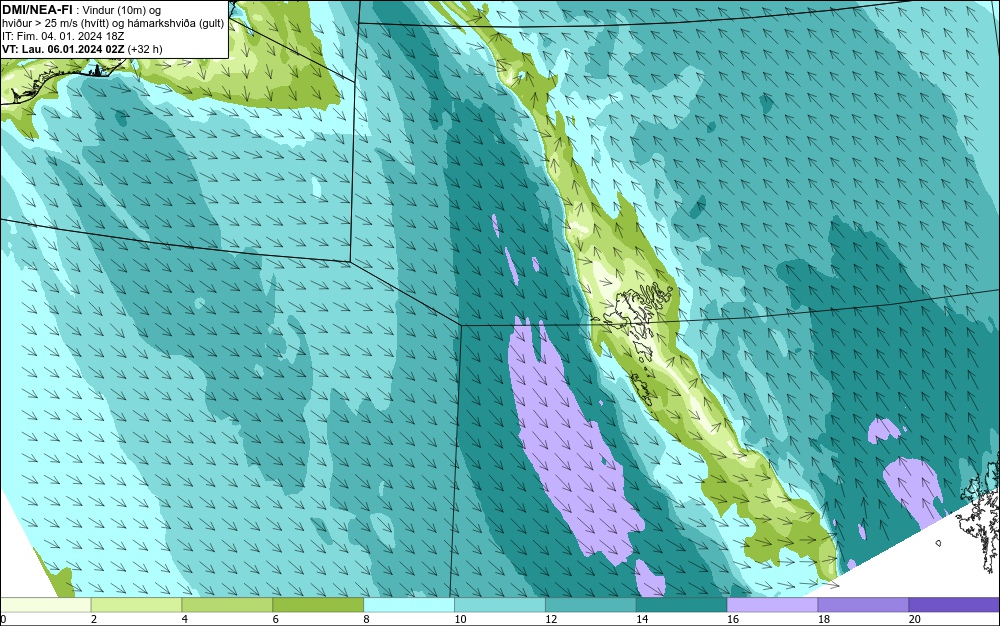Click the 2–4 m/s light green legend swatch
1000x626 pixels.
136,604
